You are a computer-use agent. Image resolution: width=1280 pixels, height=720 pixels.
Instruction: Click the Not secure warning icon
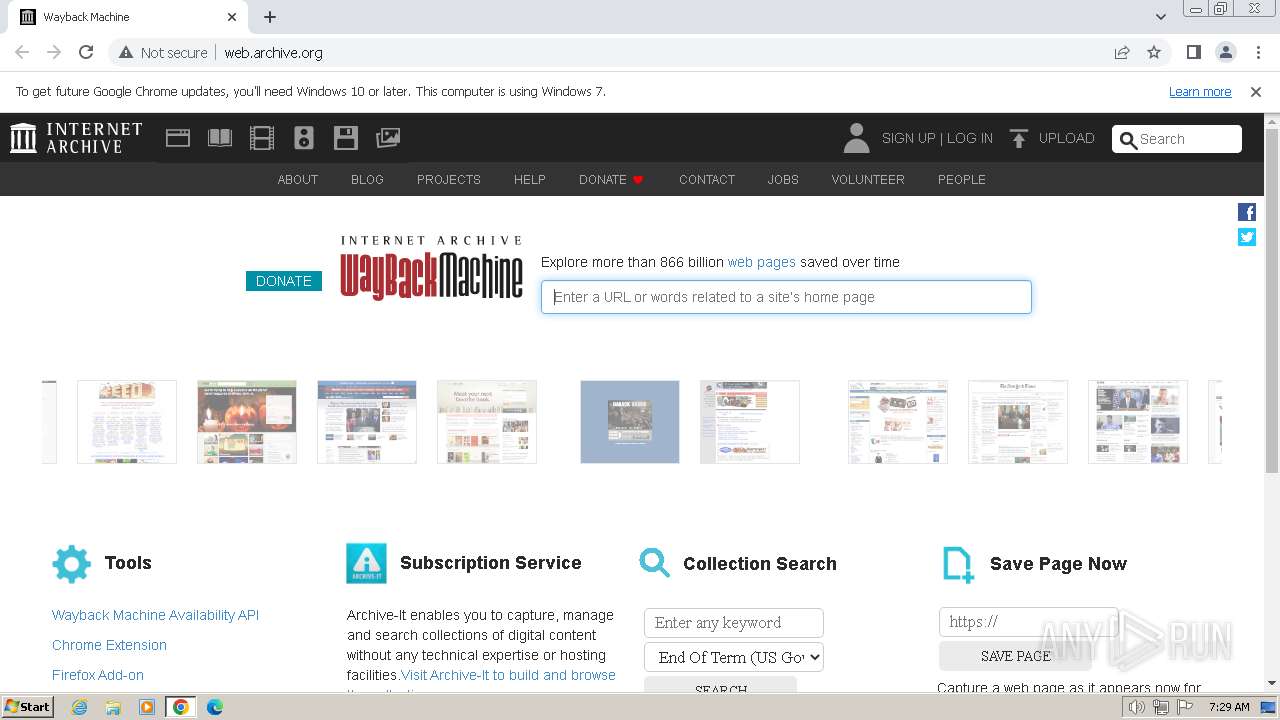[126, 52]
